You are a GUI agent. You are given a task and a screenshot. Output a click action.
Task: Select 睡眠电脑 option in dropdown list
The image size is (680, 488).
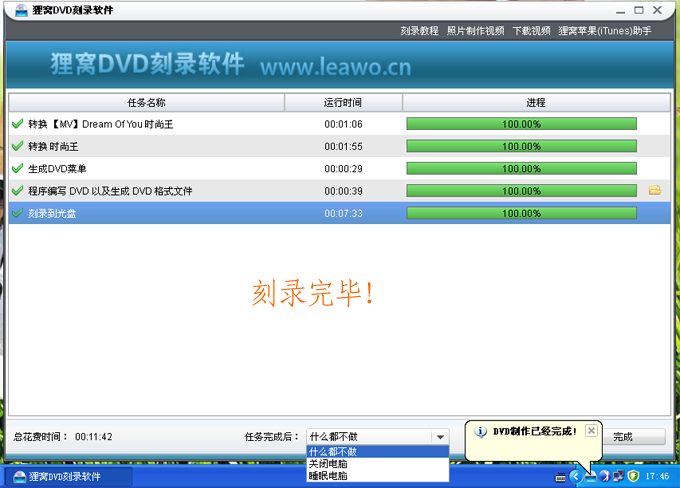pos(377,475)
